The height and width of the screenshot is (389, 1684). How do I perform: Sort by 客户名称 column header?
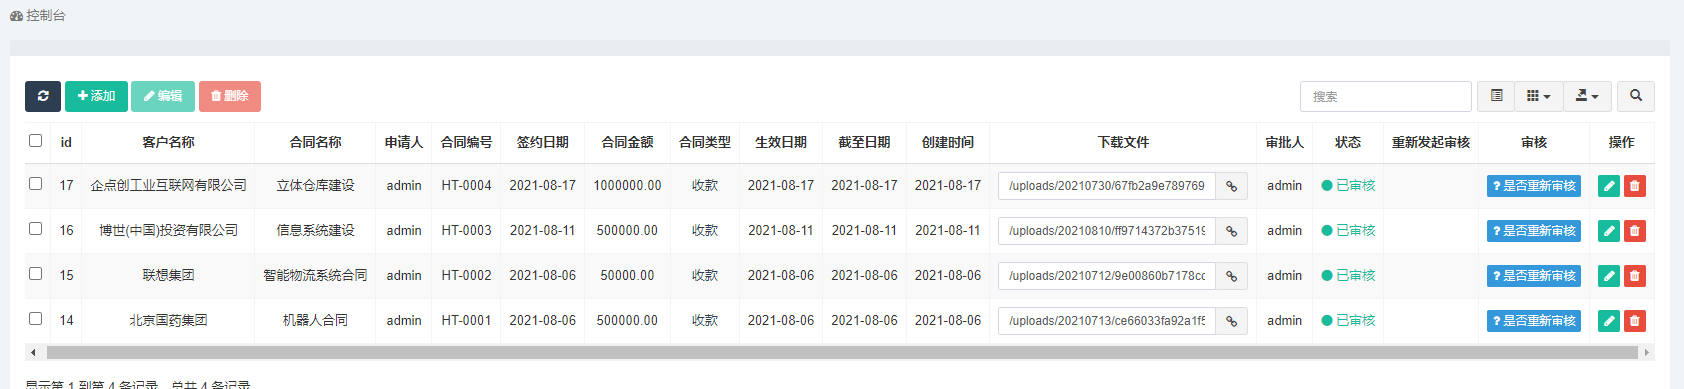(x=168, y=142)
